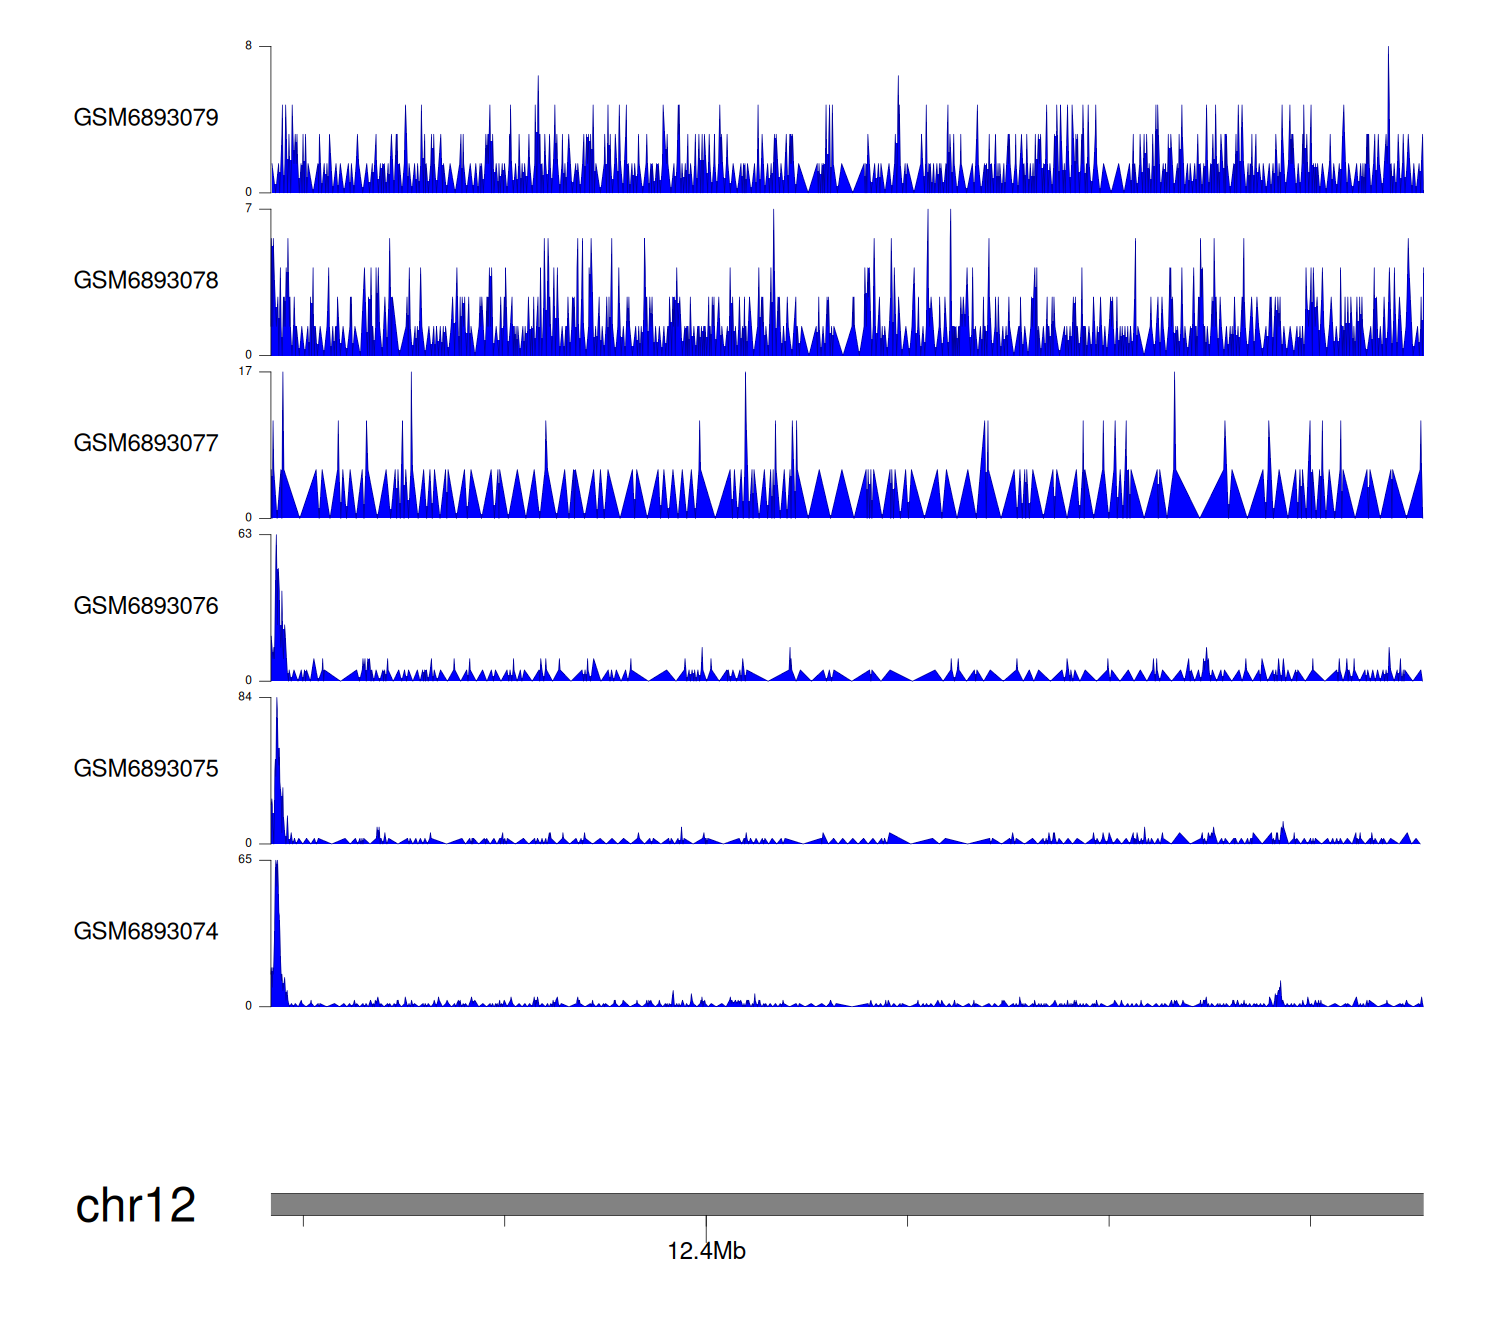Screen dimensions: 1500x1320
Task: Select the GSM6893078 track label
Action: [146, 281]
